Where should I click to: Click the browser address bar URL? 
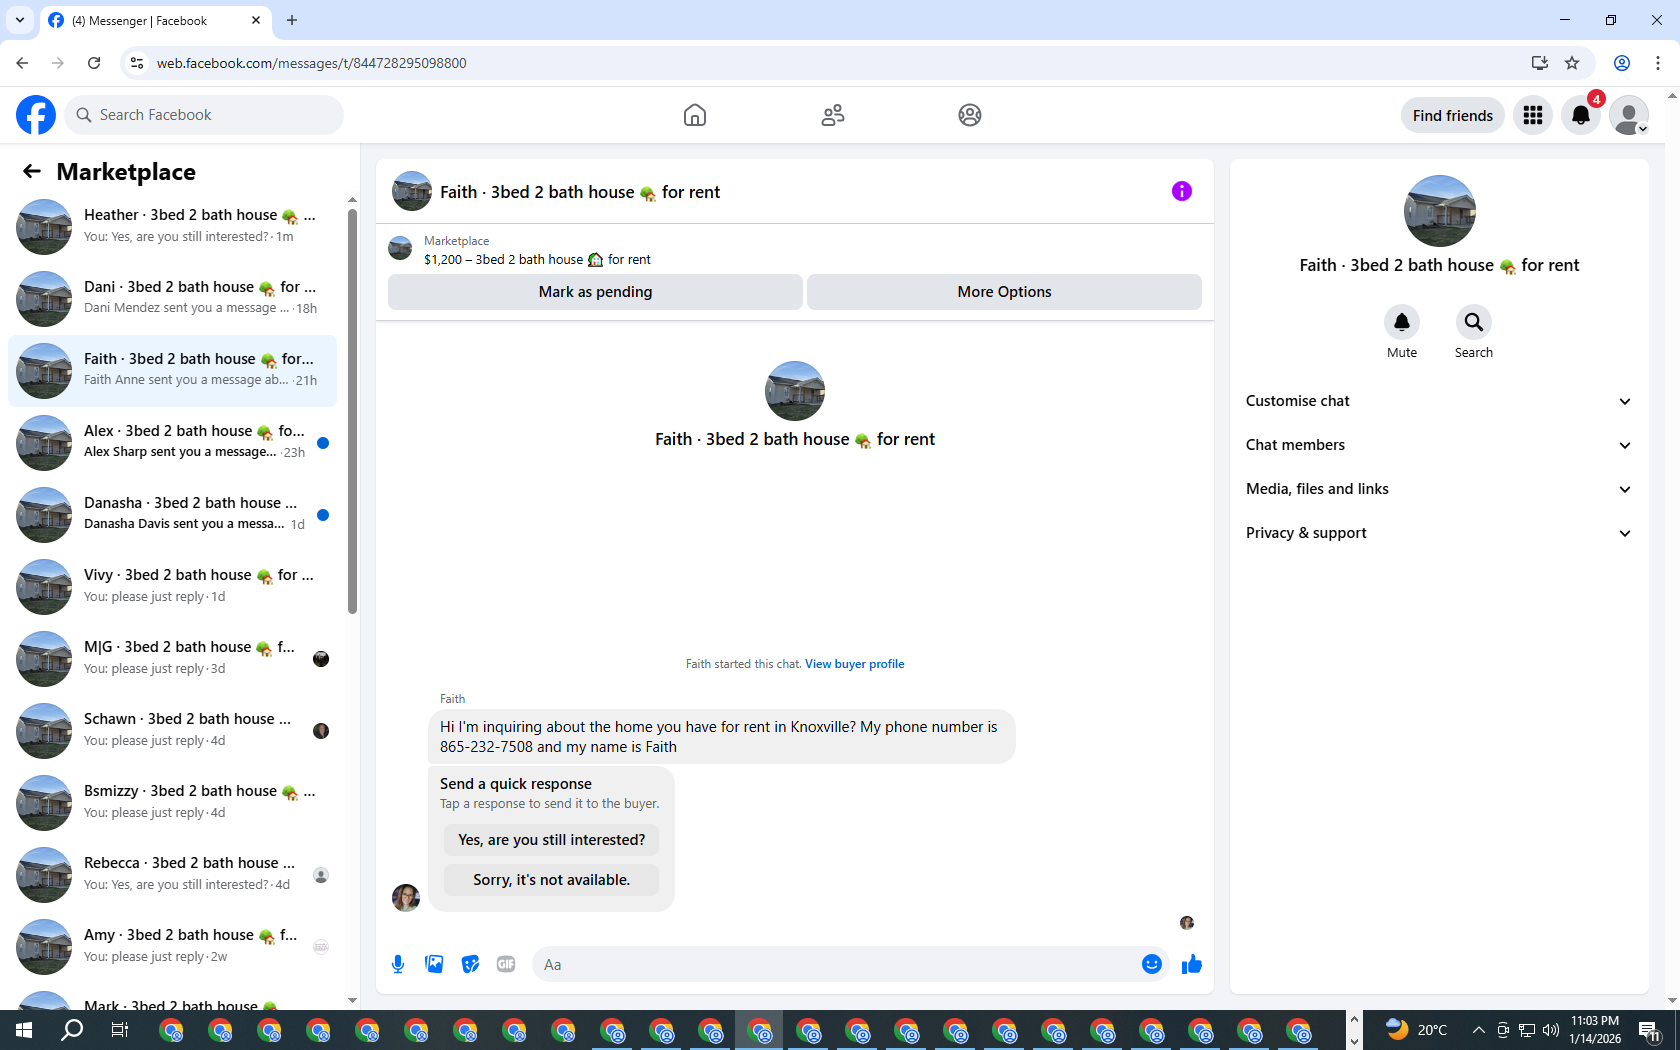(312, 63)
